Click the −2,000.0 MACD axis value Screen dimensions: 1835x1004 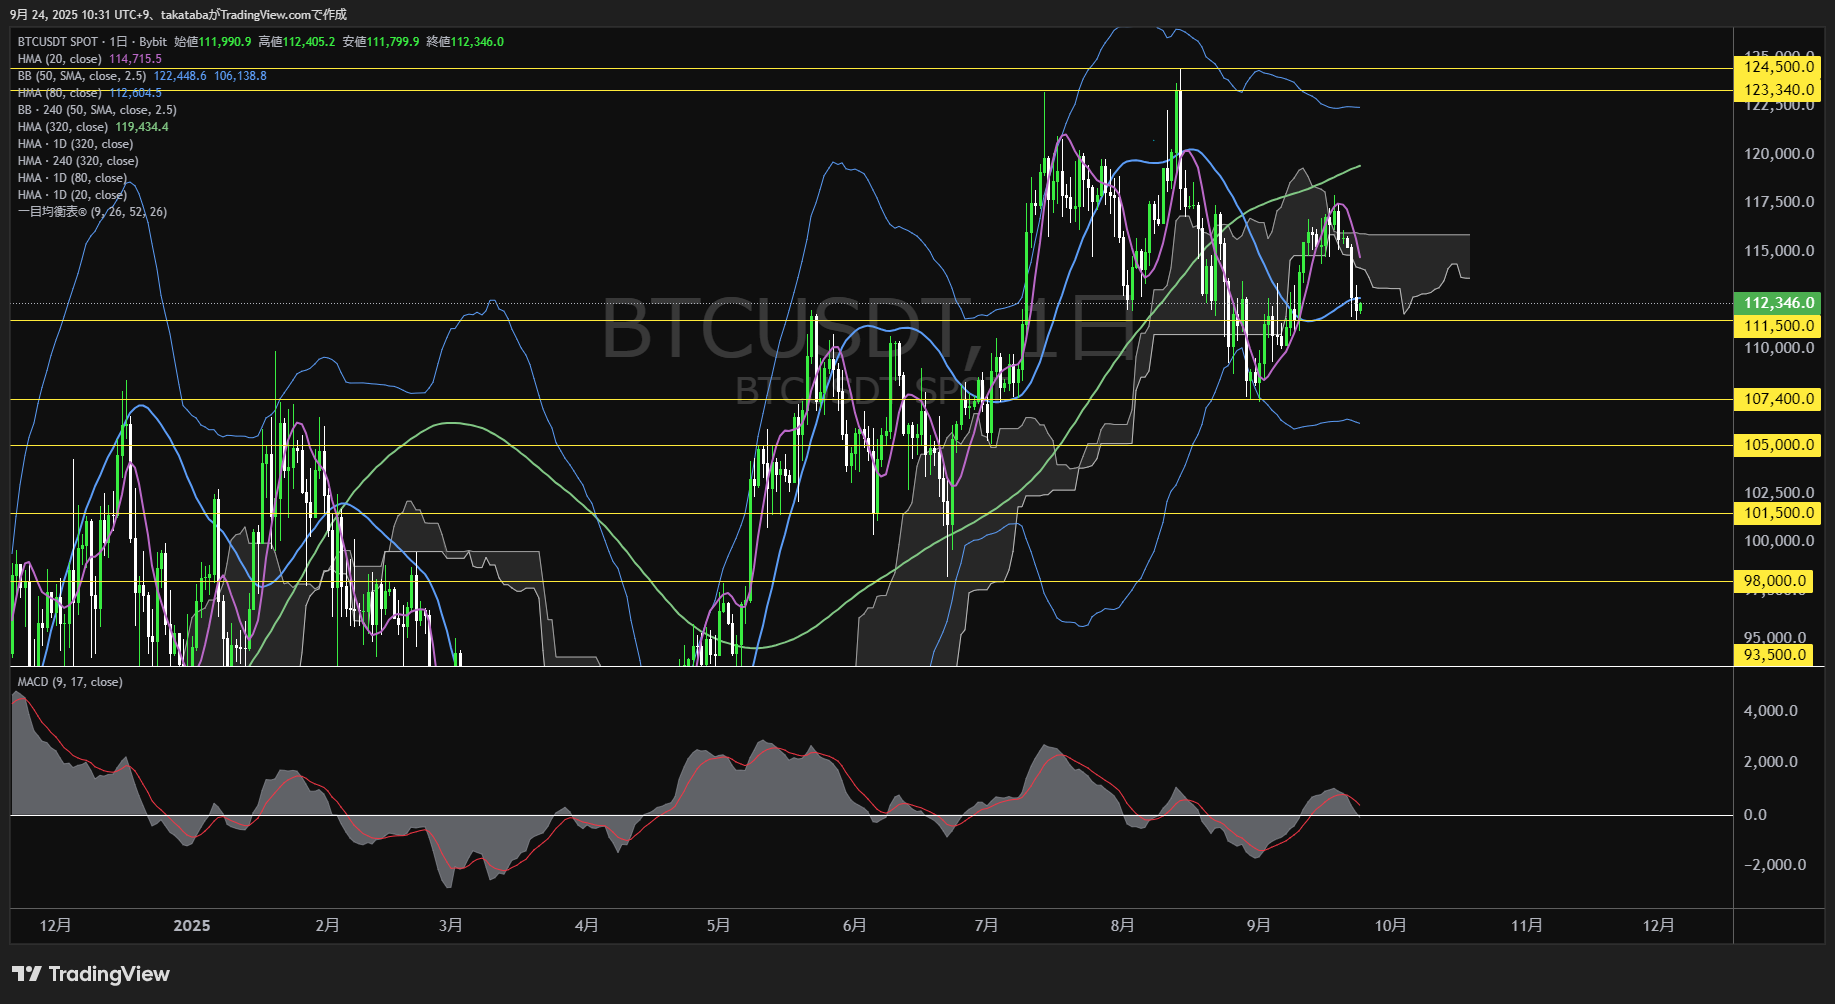coord(1775,865)
